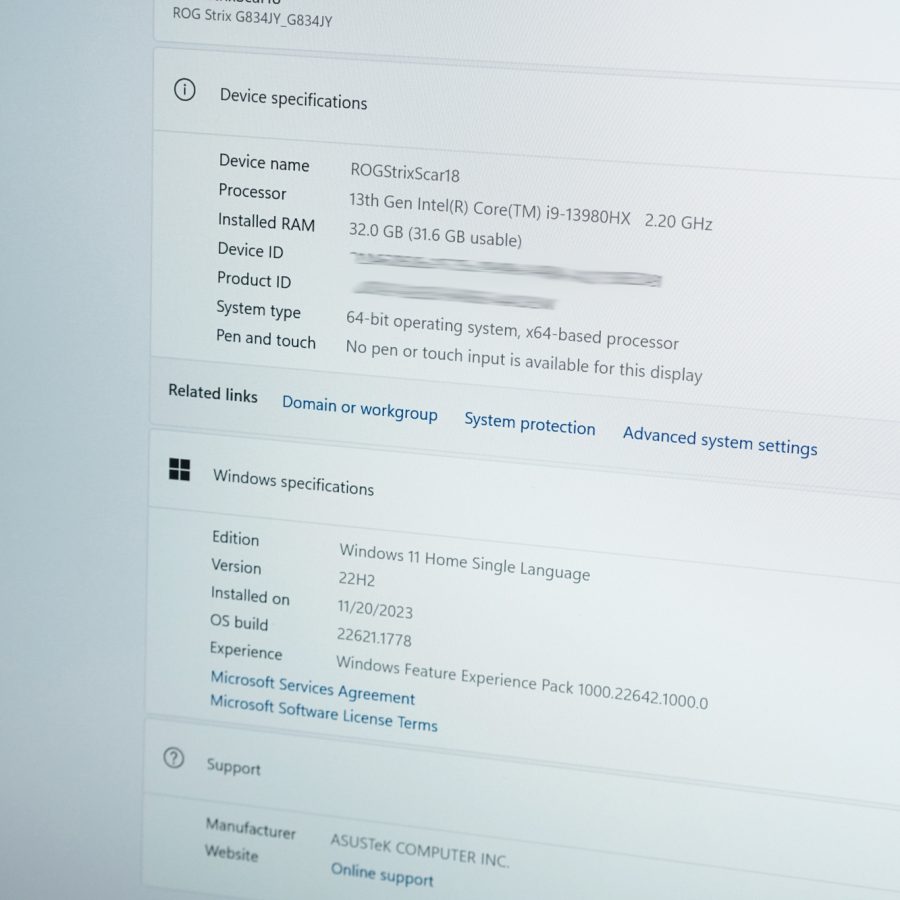Image resolution: width=900 pixels, height=900 pixels.
Task: Select the install date 11/20/2023
Action: tap(375, 608)
